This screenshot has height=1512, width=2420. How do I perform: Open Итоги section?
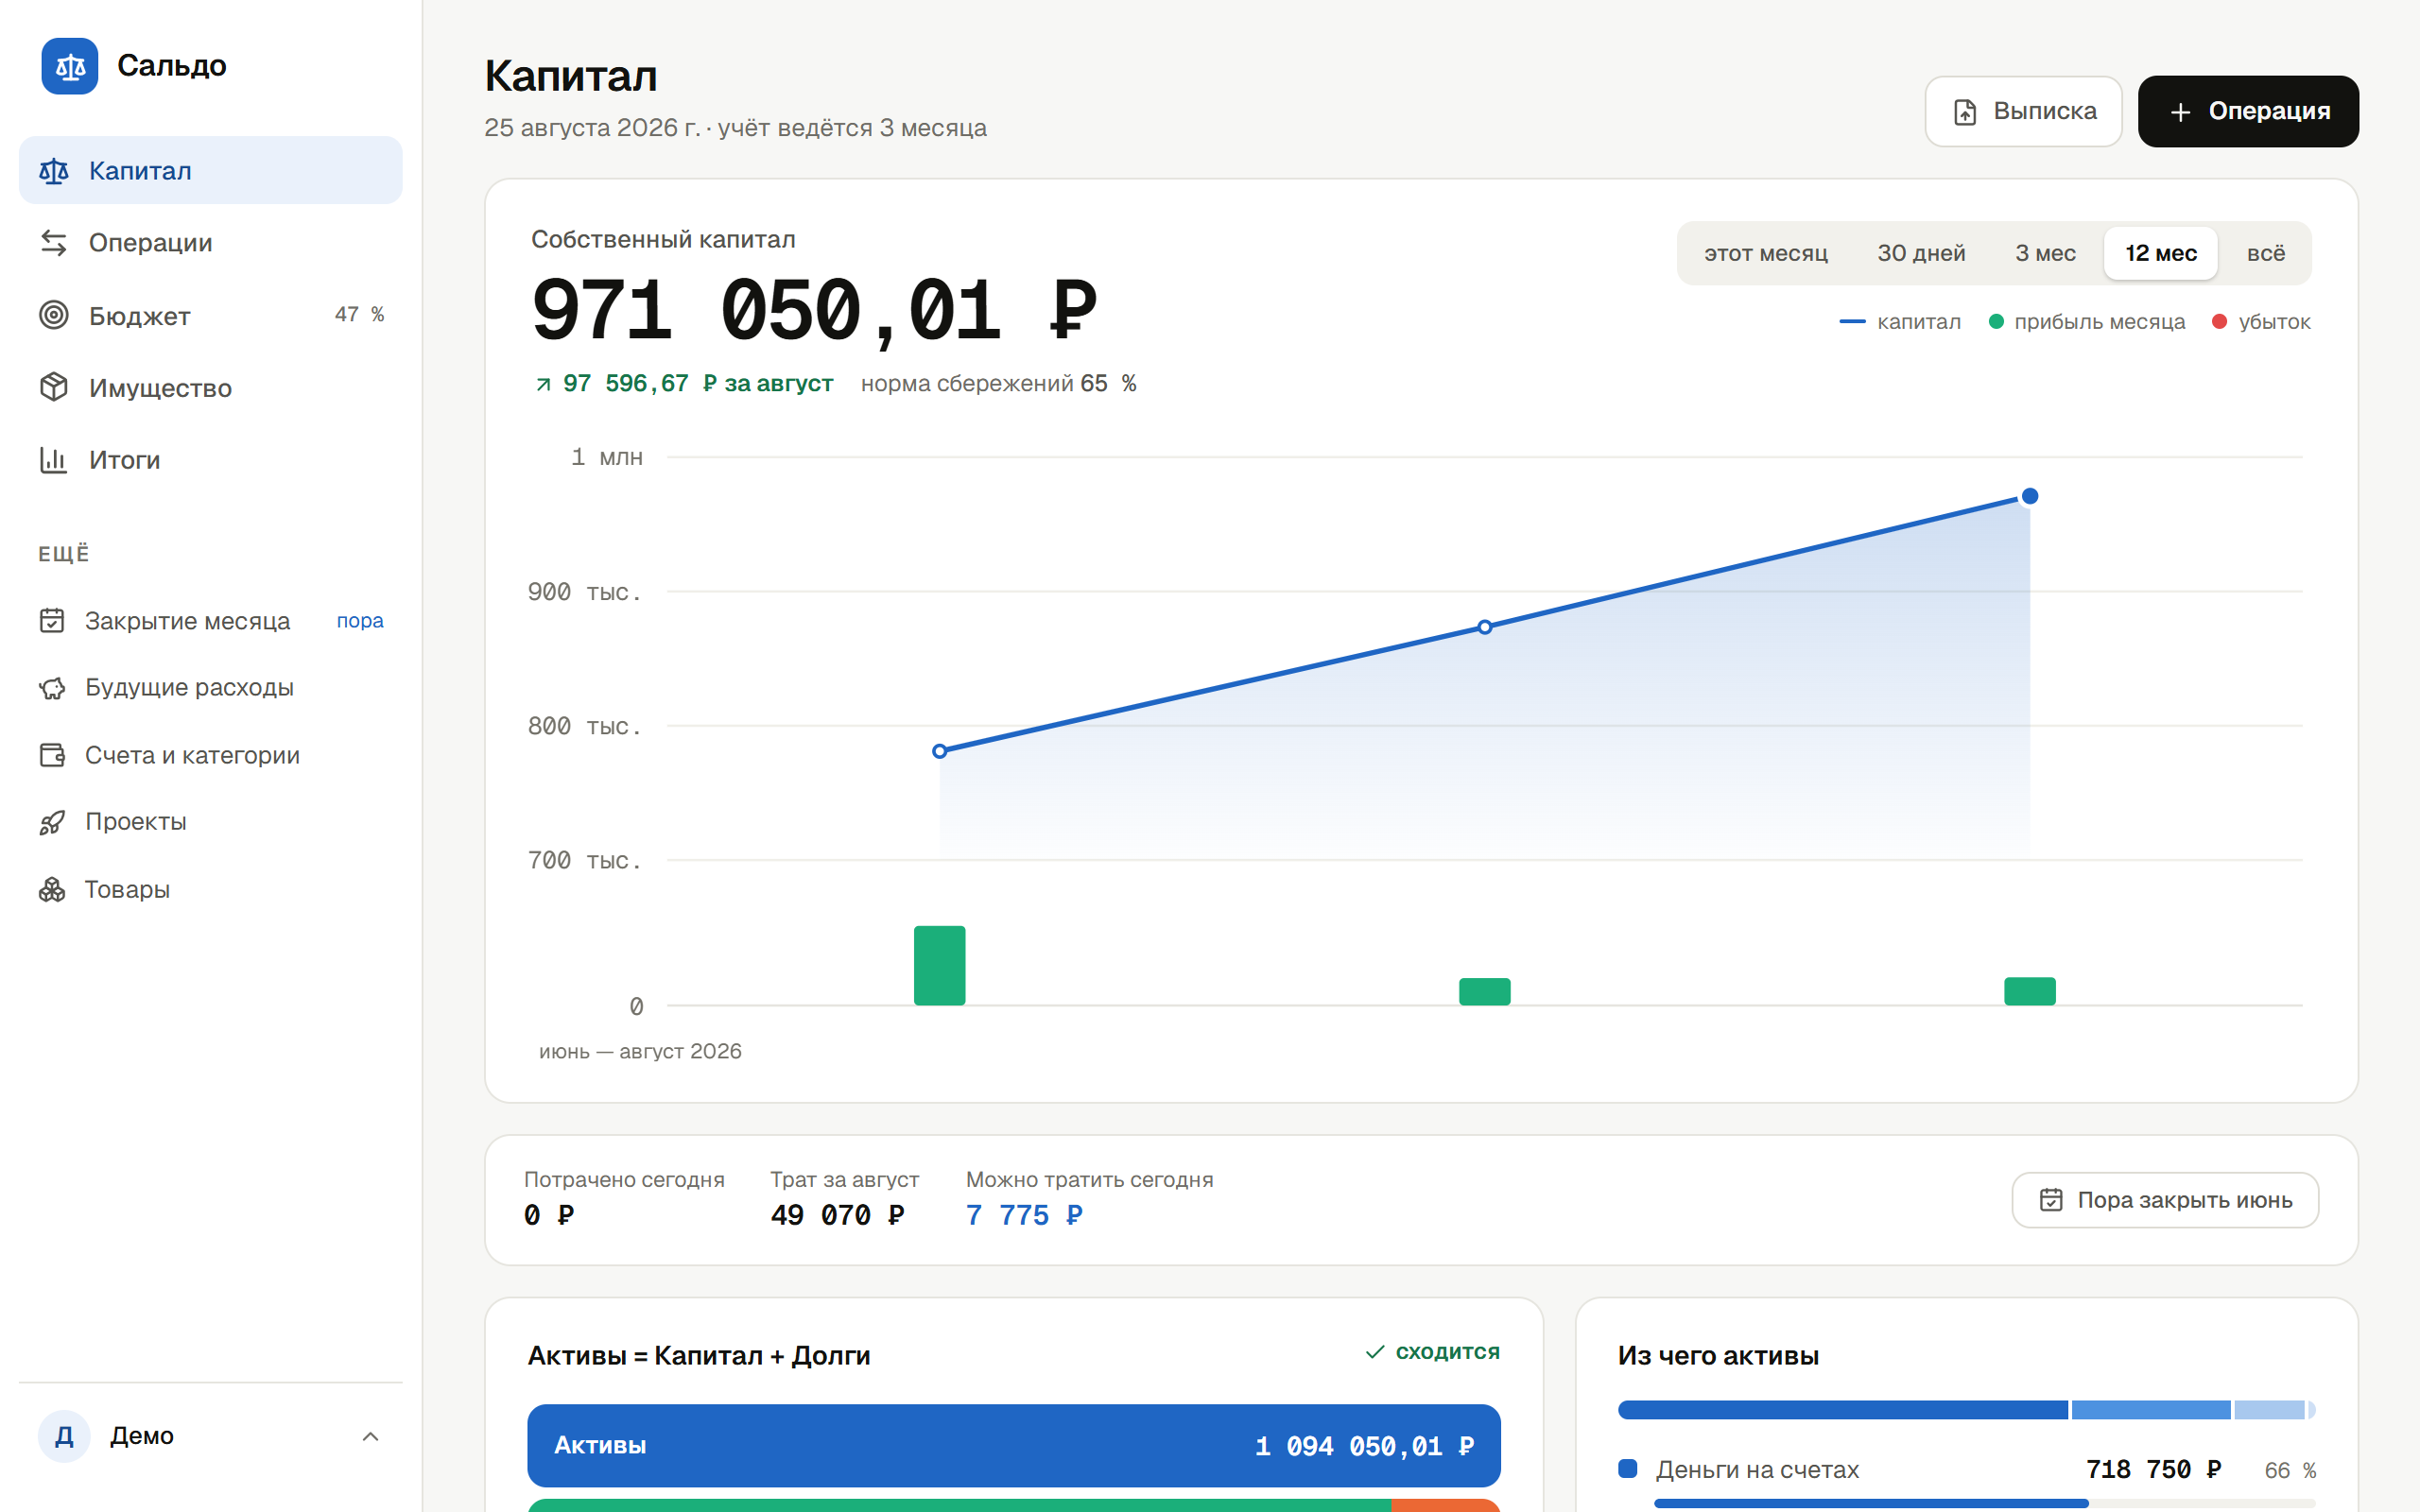tap(211, 460)
